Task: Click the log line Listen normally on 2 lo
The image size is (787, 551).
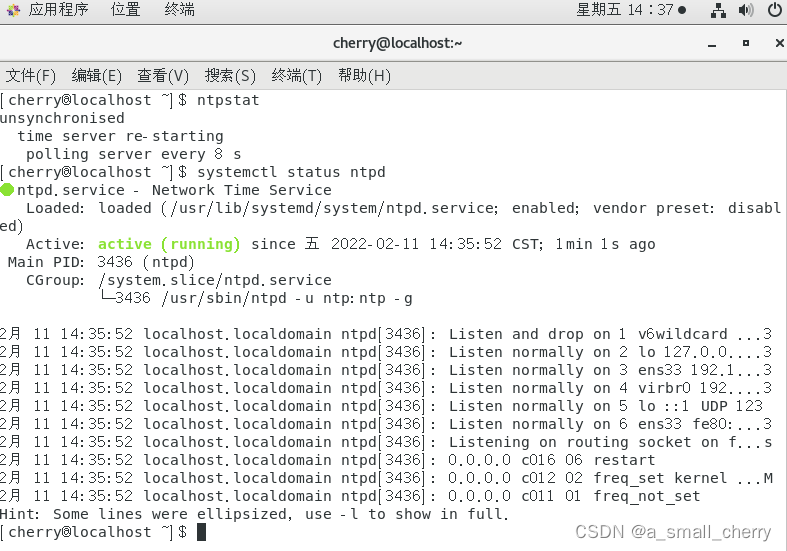Action: click(386, 352)
